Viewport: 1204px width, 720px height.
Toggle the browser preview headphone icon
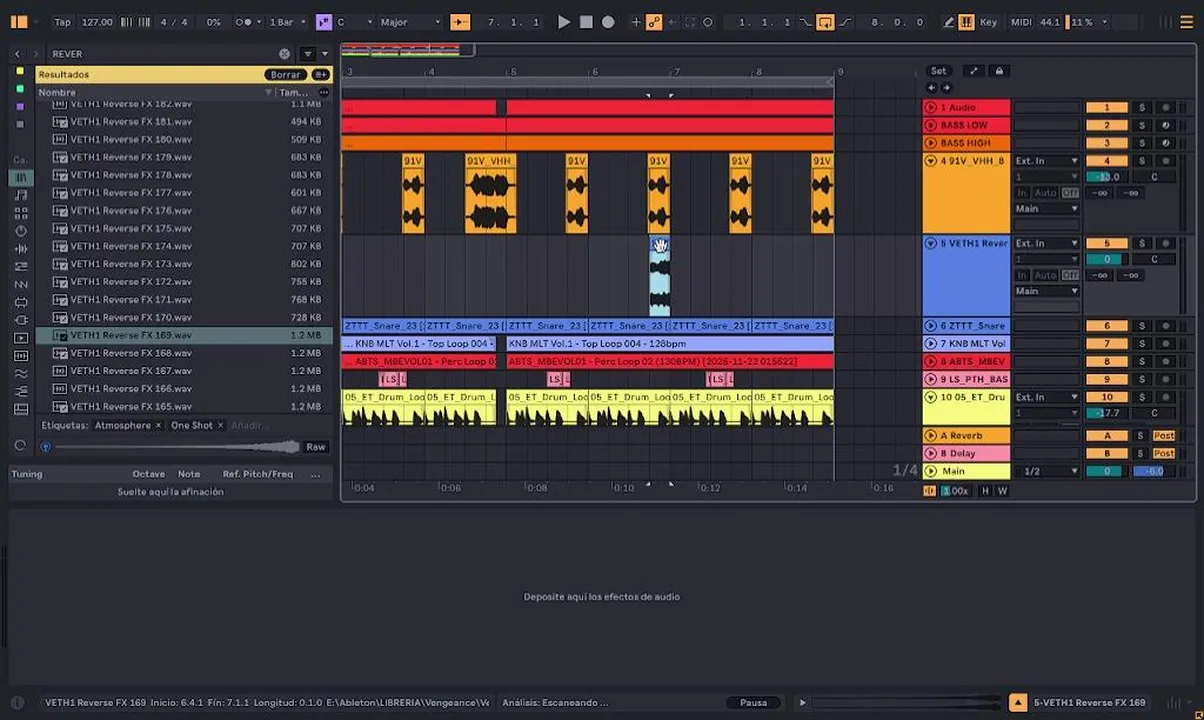46,447
